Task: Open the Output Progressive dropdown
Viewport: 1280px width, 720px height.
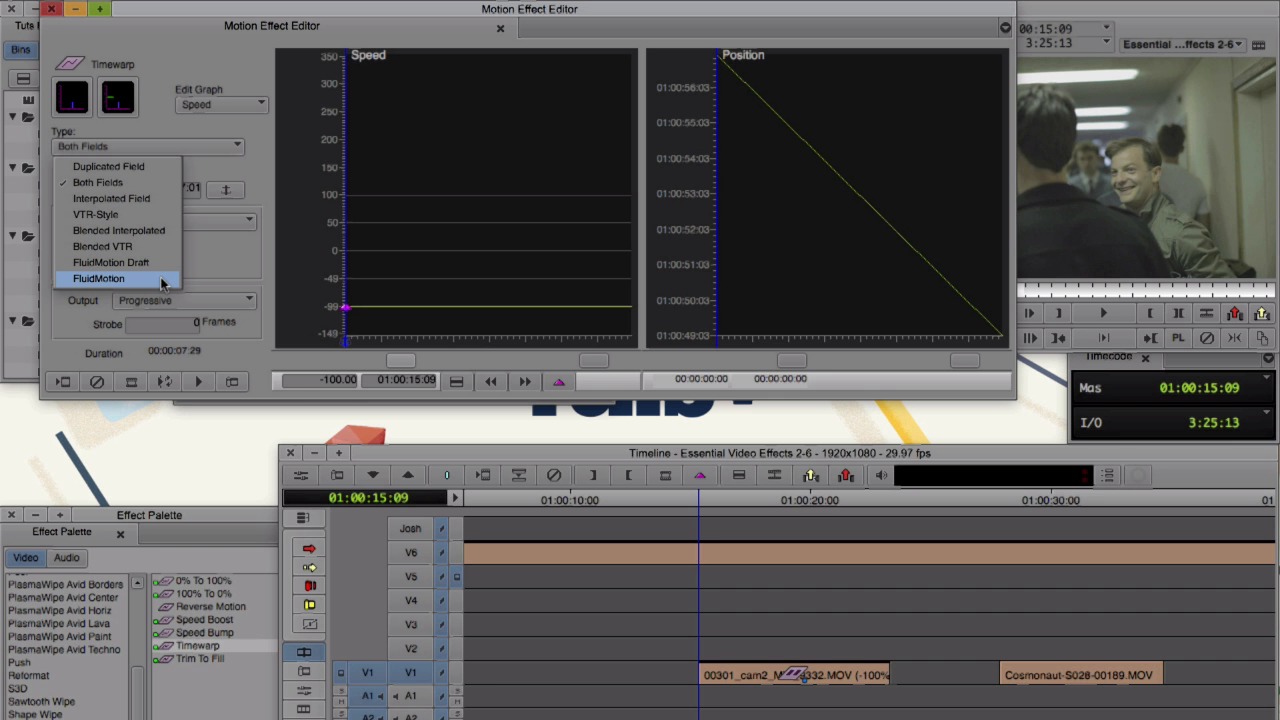Action: [185, 301]
